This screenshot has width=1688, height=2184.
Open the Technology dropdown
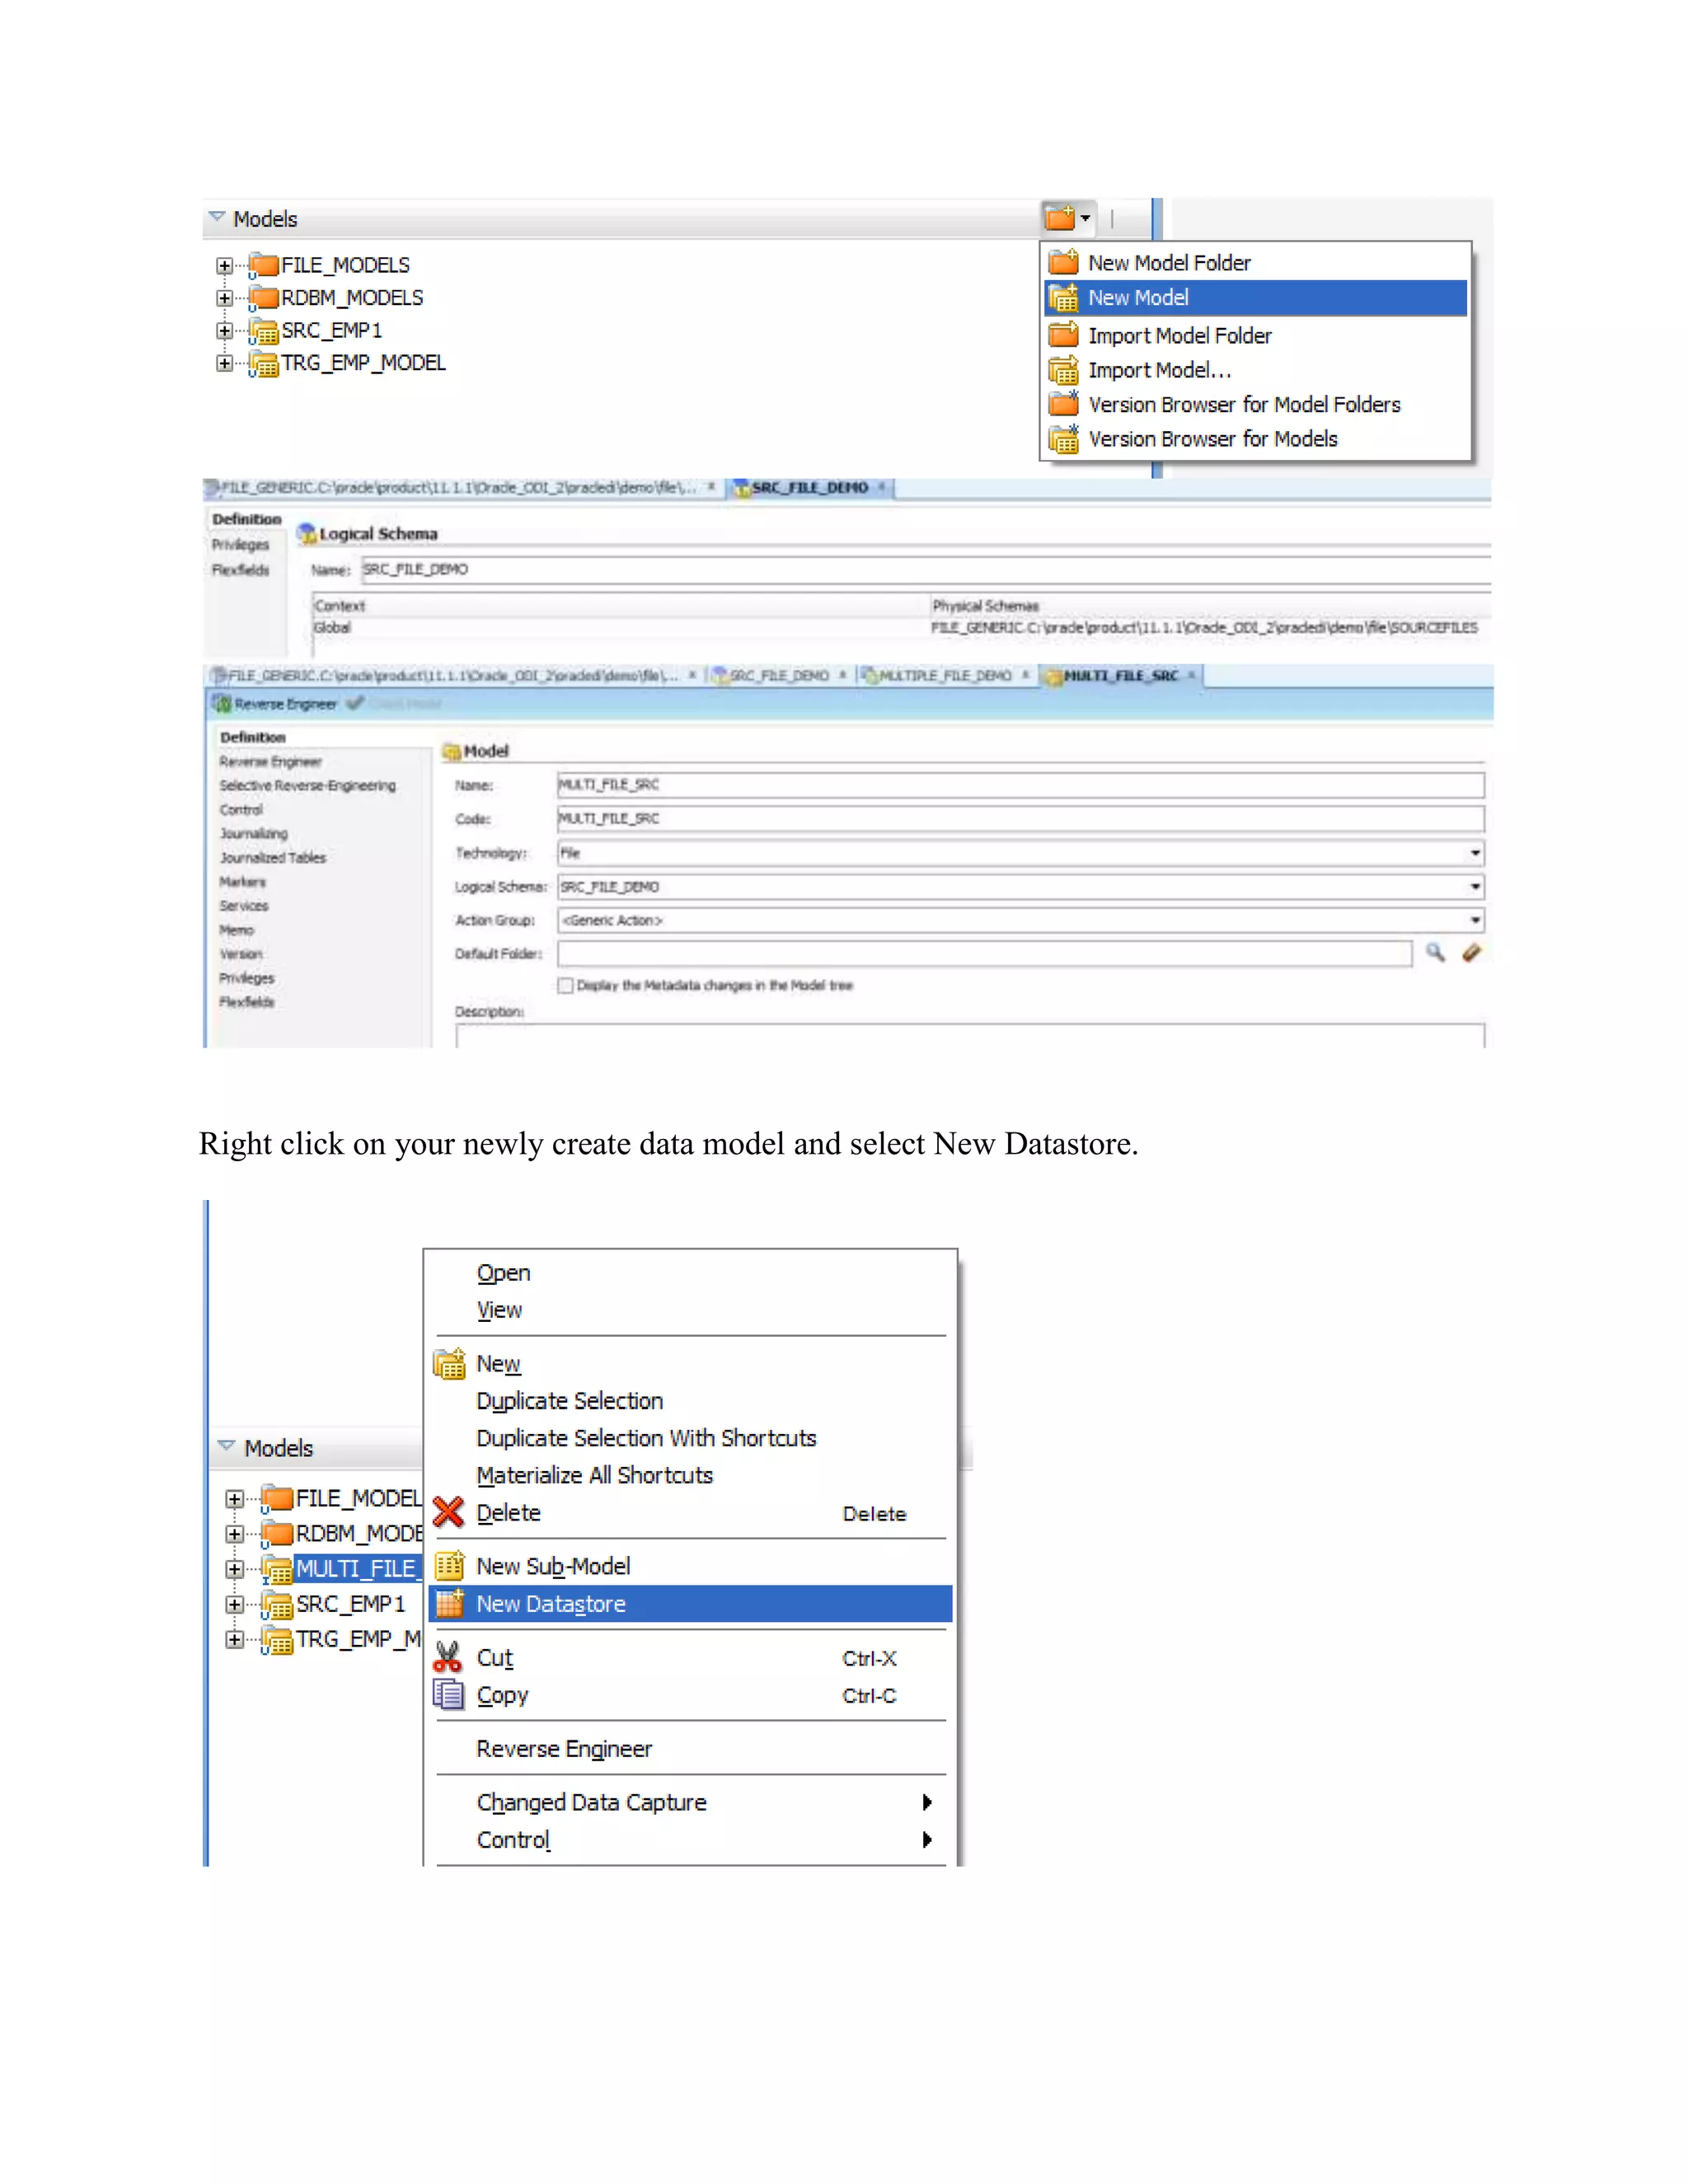point(1475,853)
